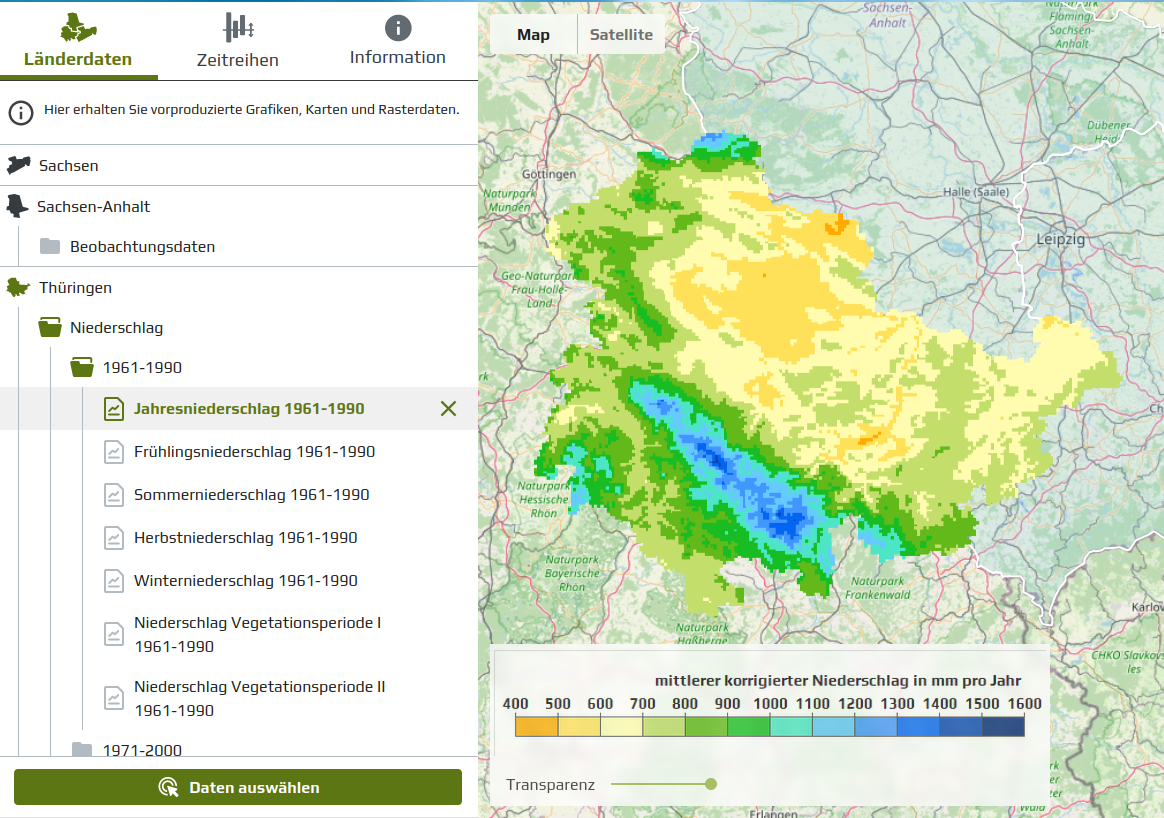The image size is (1164, 818).
Task: Click the Halle (Saale) map label
Action: click(x=975, y=192)
